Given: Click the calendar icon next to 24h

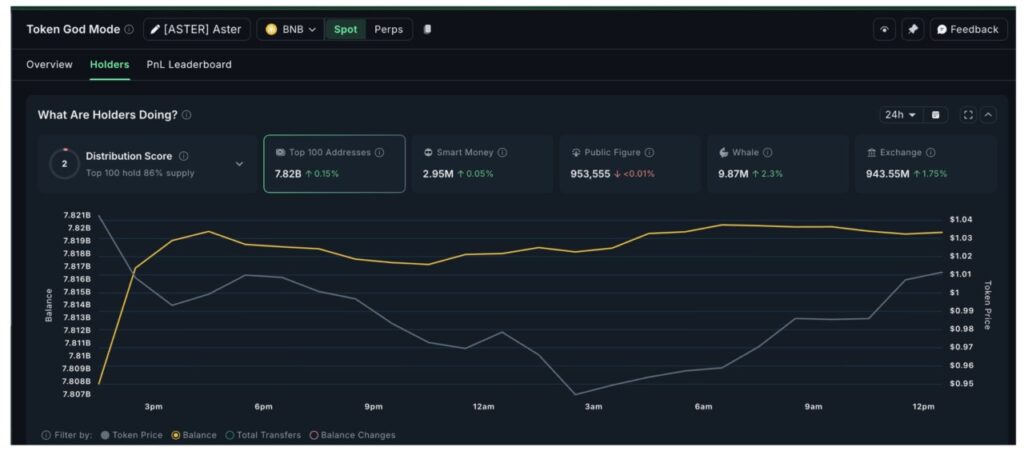Looking at the screenshot, I should (x=935, y=115).
